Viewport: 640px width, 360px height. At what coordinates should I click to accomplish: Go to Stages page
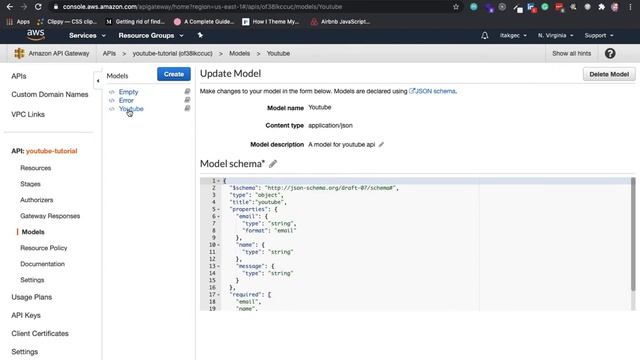[30, 184]
